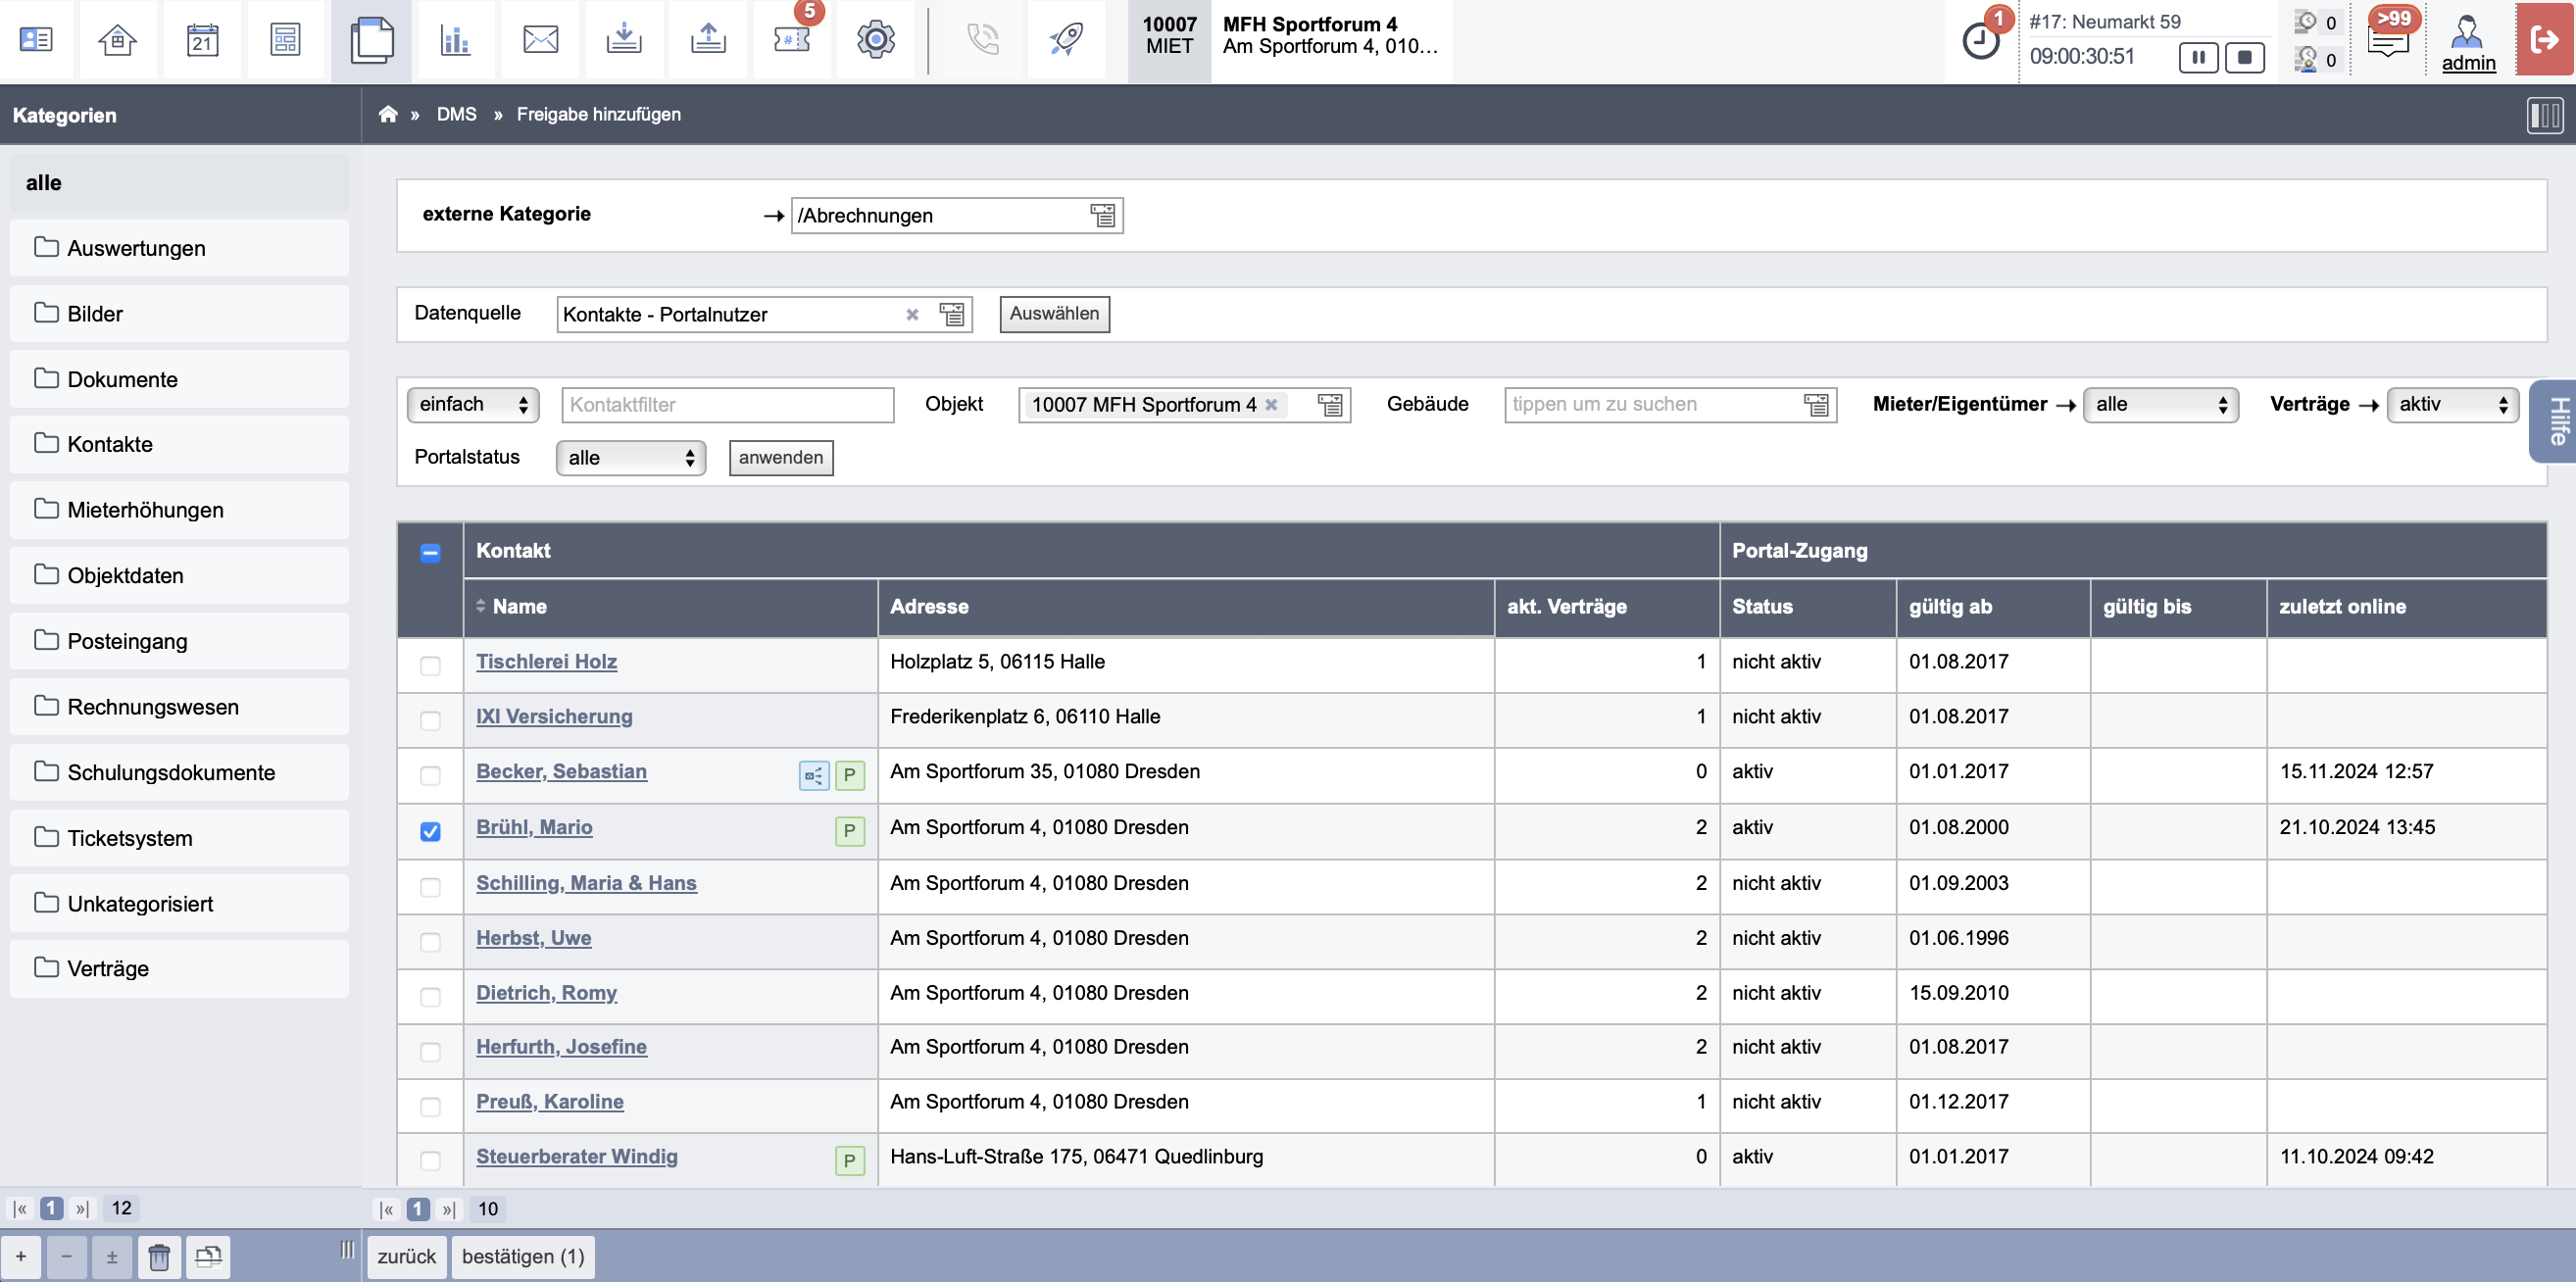Open the Gebäude list picker icon
This screenshot has width=2576, height=1282.
(1816, 405)
